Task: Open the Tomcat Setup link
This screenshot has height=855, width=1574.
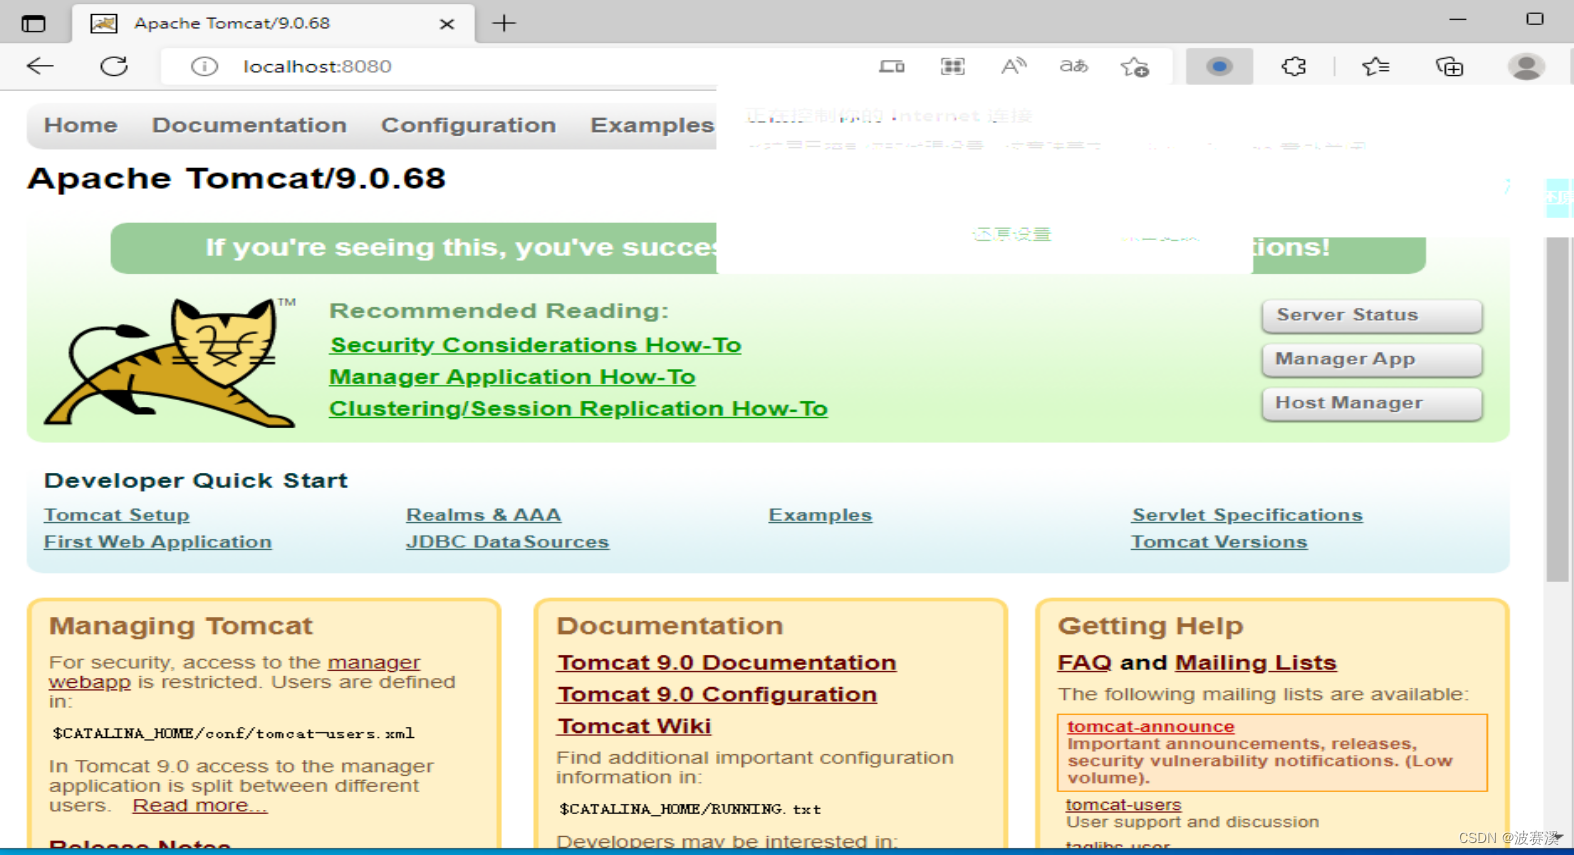Action: click(116, 515)
